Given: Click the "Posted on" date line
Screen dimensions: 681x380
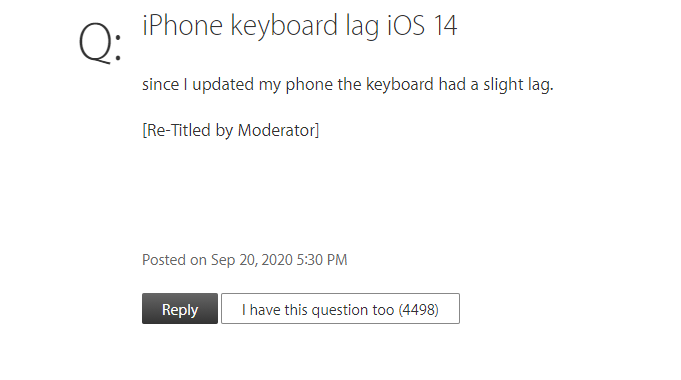Looking at the screenshot, I should click(245, 260).
